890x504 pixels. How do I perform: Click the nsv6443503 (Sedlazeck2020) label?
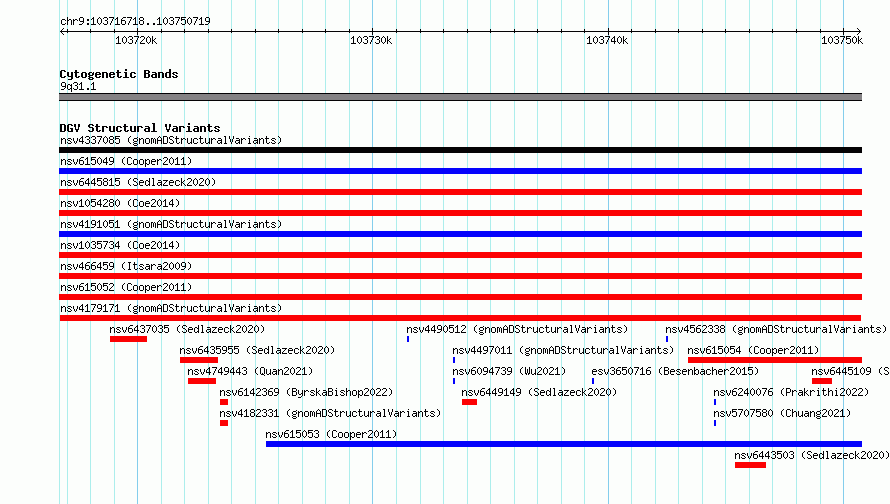(812, 455)
